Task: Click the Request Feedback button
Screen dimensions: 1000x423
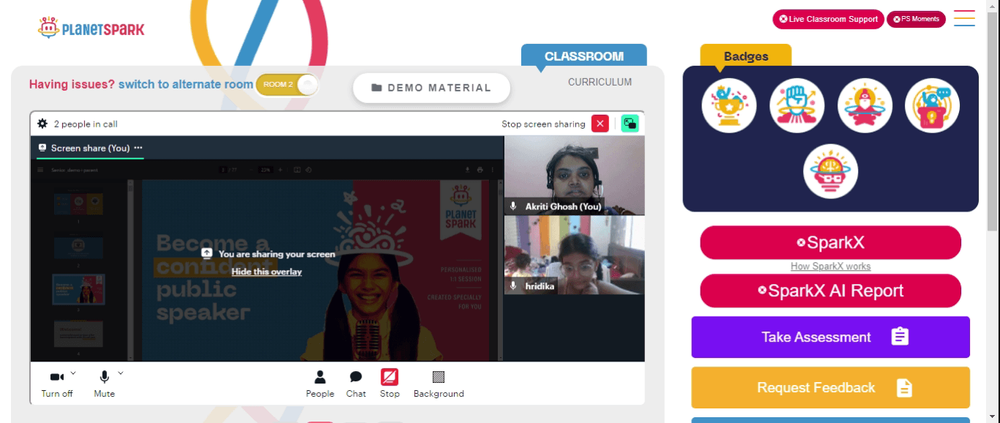Action: coord(830,387)
